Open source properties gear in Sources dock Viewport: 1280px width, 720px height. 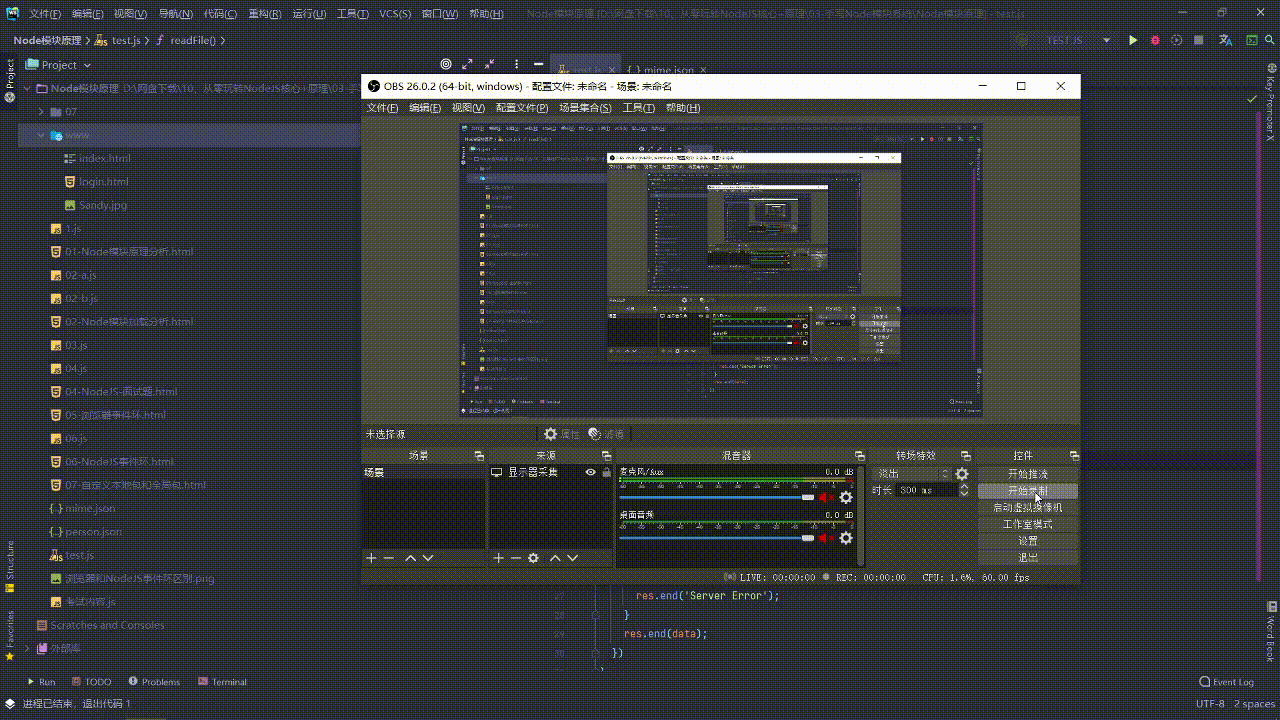pos(534,558)
